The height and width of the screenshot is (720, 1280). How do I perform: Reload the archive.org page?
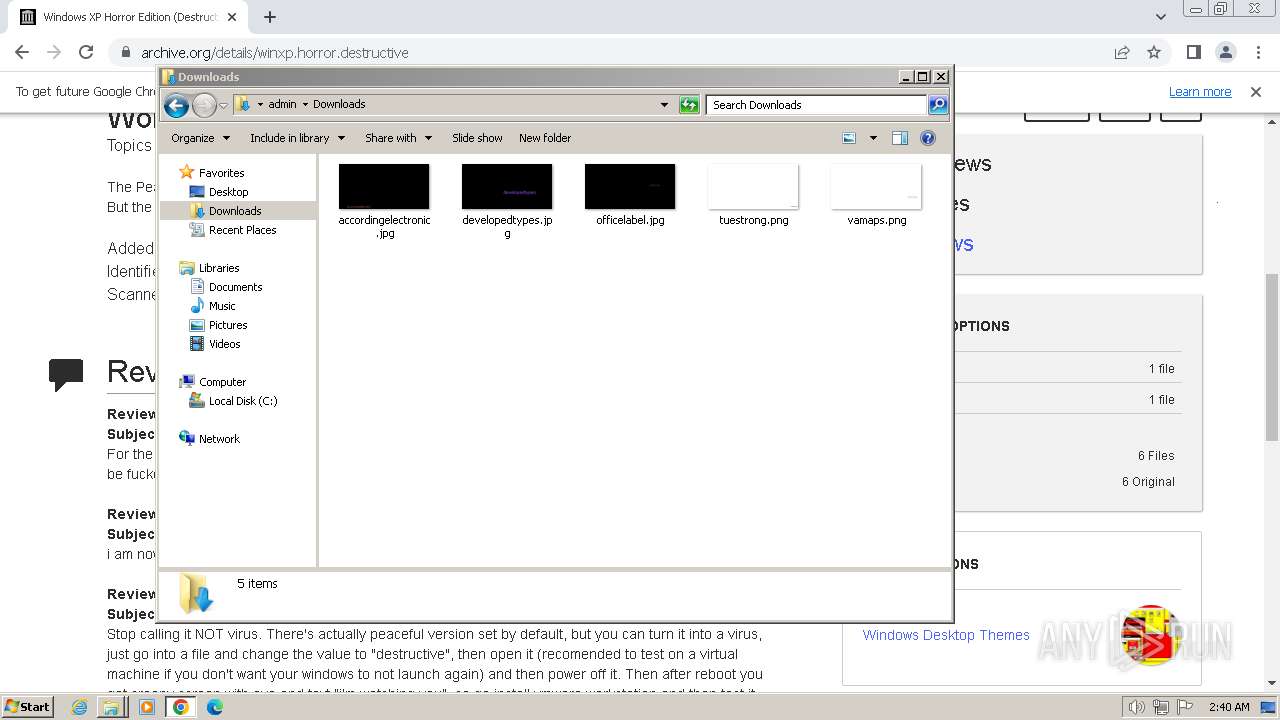86,52
